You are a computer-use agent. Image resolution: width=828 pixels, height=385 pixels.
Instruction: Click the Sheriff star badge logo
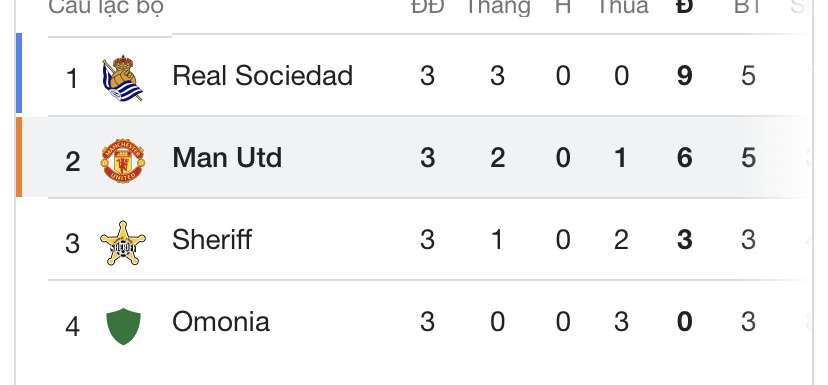(123, 243)
